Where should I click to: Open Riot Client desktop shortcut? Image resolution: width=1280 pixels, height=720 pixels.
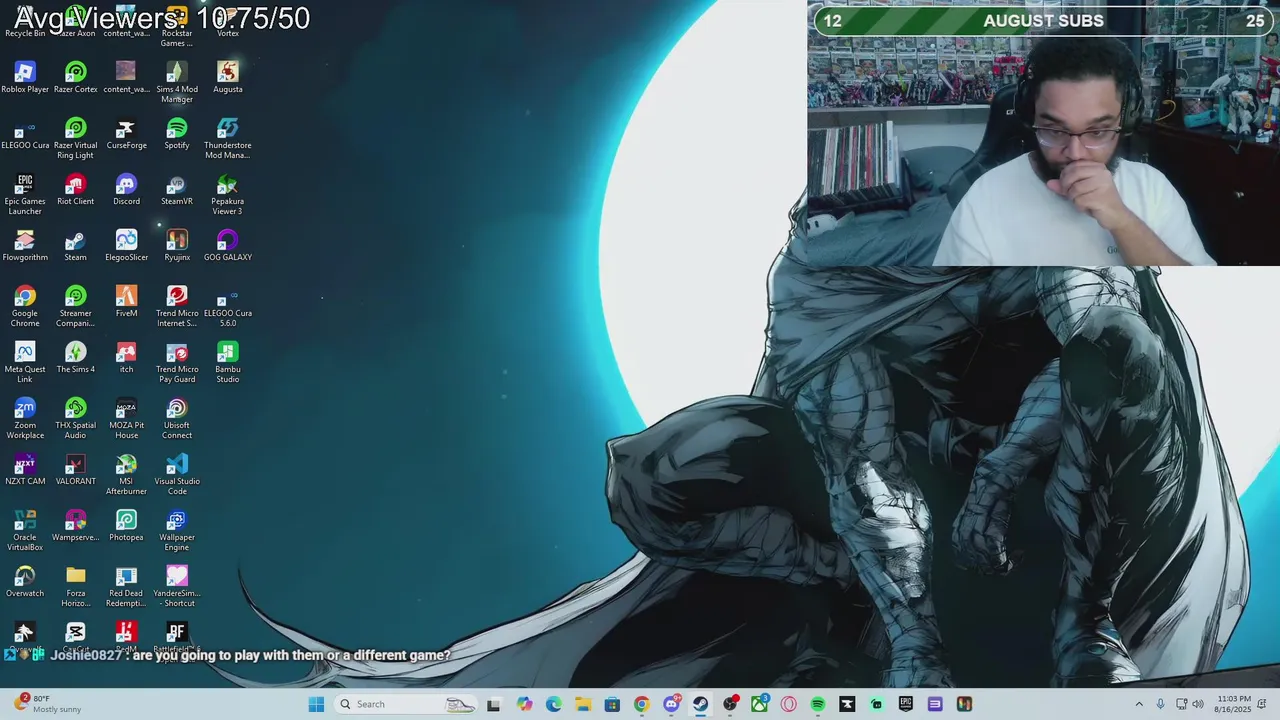click(76, 190)
